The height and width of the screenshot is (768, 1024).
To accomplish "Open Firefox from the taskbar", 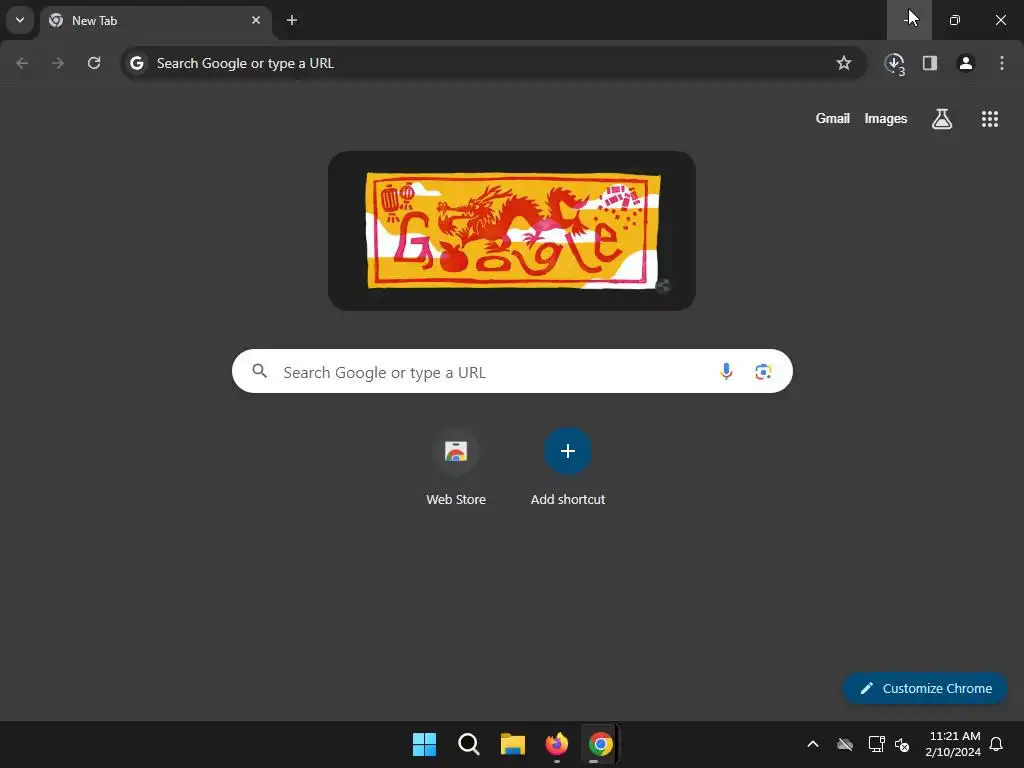I will [x=556, y=744].
